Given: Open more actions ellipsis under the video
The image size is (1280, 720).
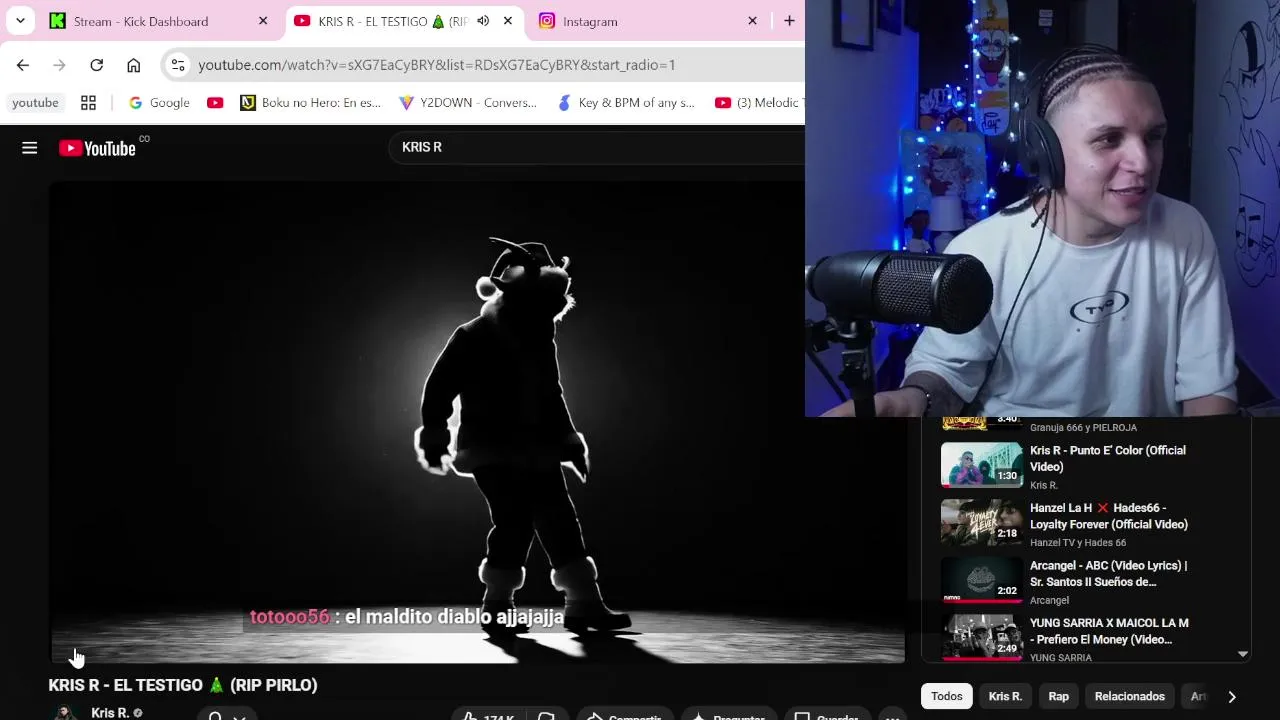Looking at the screenshot, I should 892,716.
